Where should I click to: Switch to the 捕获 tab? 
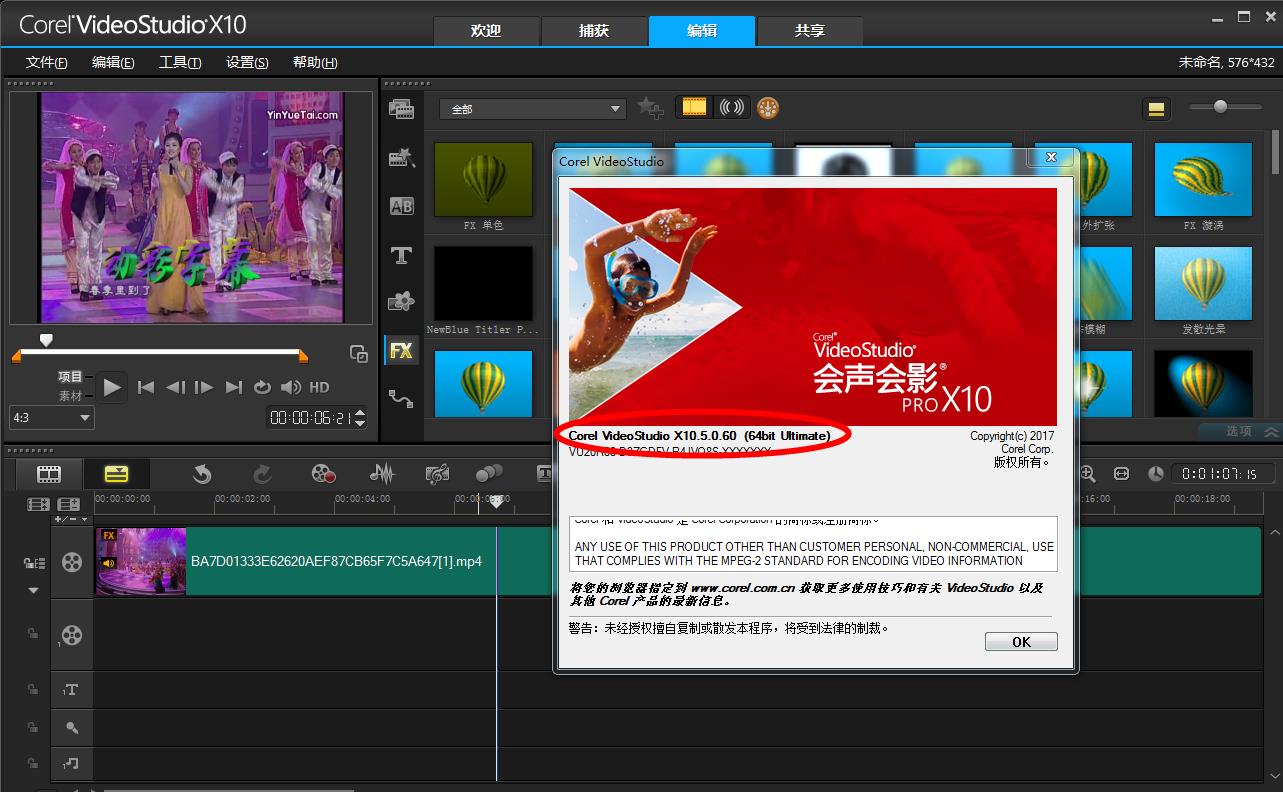point(594,31)
